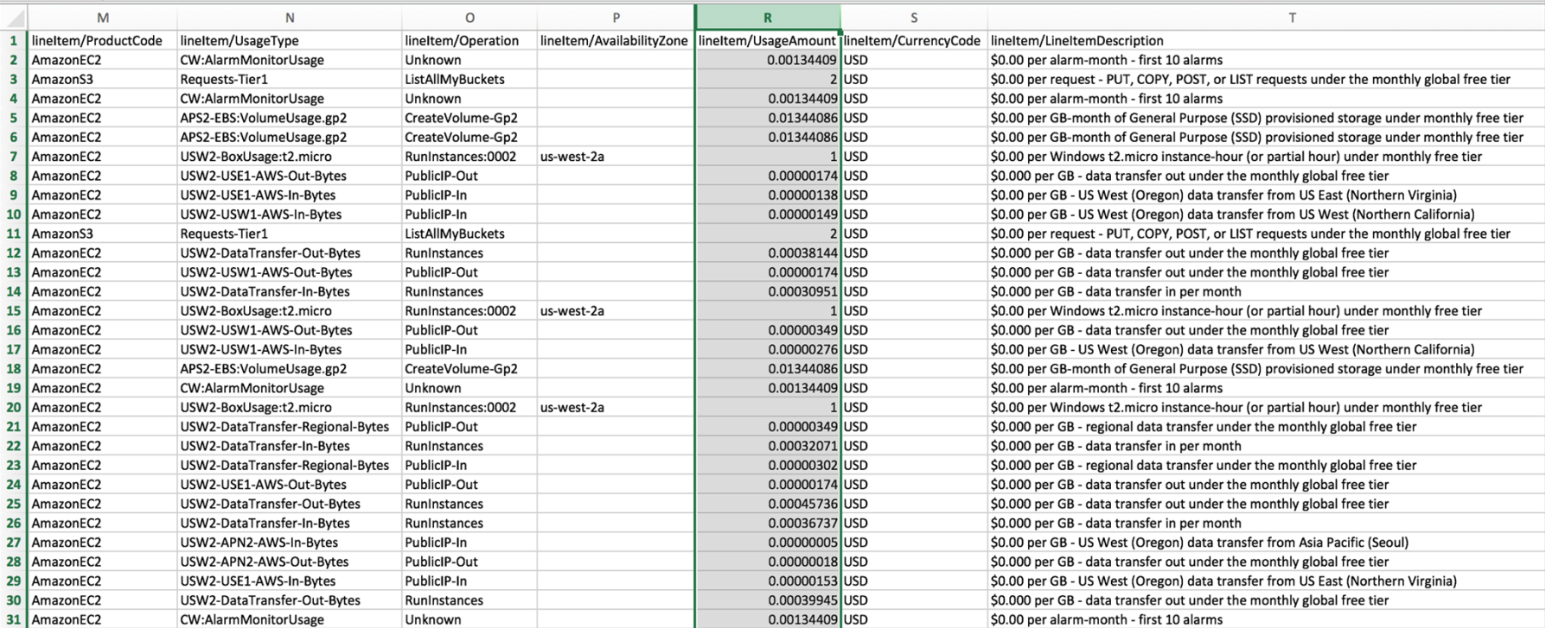
Task: Select USD cell in row 2
Action: pyautogui.click(x=914, y=60)
